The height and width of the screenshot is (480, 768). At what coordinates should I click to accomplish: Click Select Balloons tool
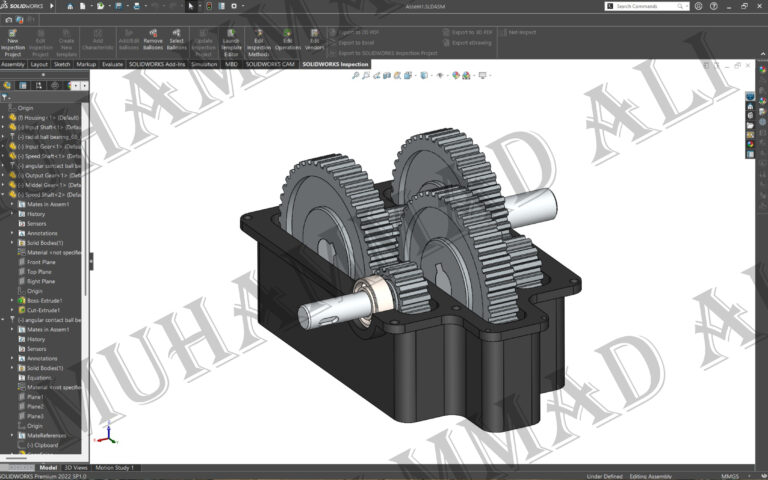(x=177, y=43)
